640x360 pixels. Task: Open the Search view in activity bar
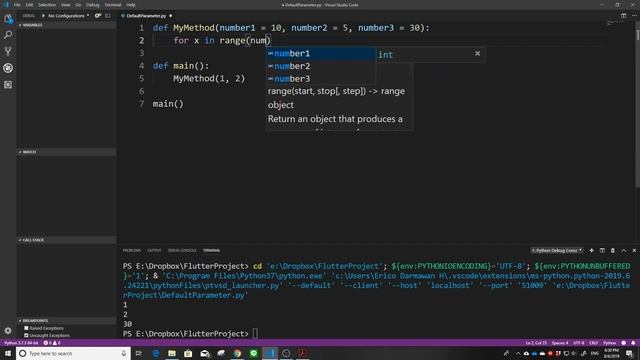8,35
